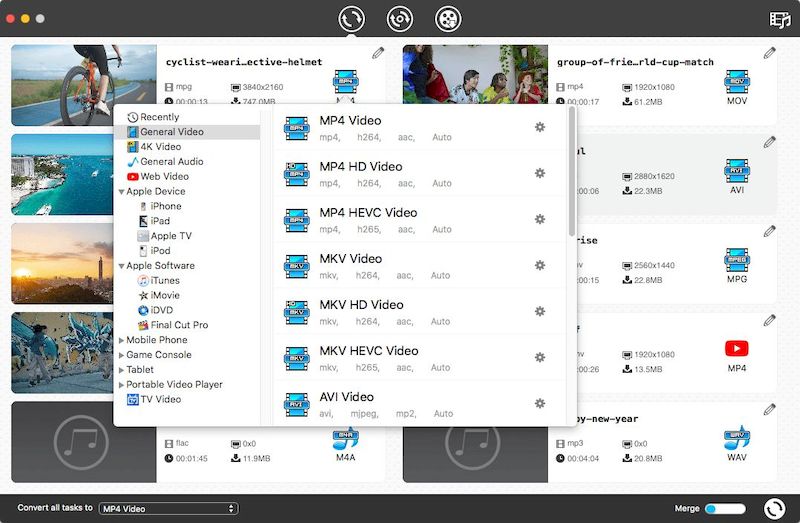Open settings gear for MP4 HEVC Video
The width and height of the screenshot is (800, 523).
[x=540, y=219]
